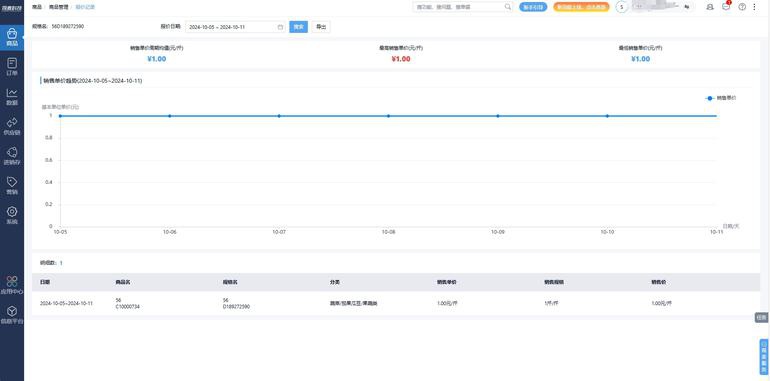The height and width of the screenshot is (381, 770).
Task: Open the 数据 (Data) chart icon
Action: (x=12, y=97)
